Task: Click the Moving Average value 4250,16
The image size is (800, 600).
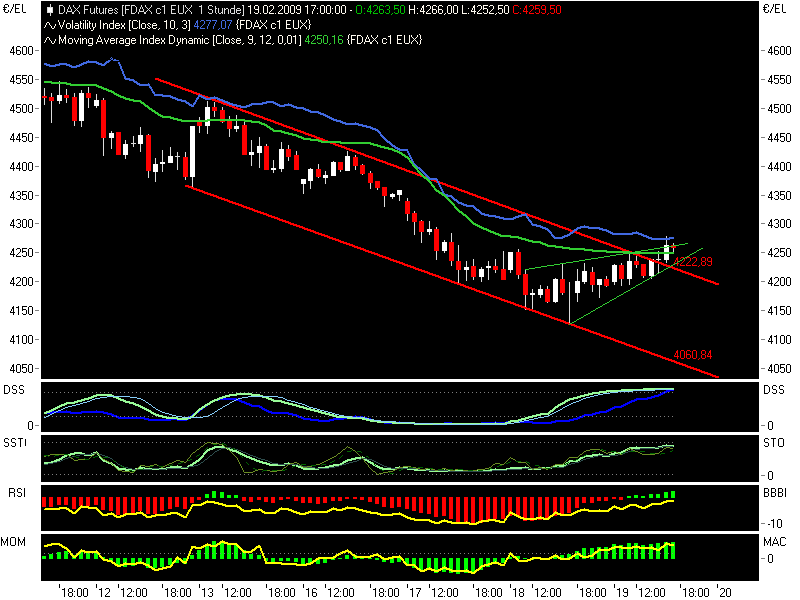Action: pyautogui.click(x=324, y=40)
